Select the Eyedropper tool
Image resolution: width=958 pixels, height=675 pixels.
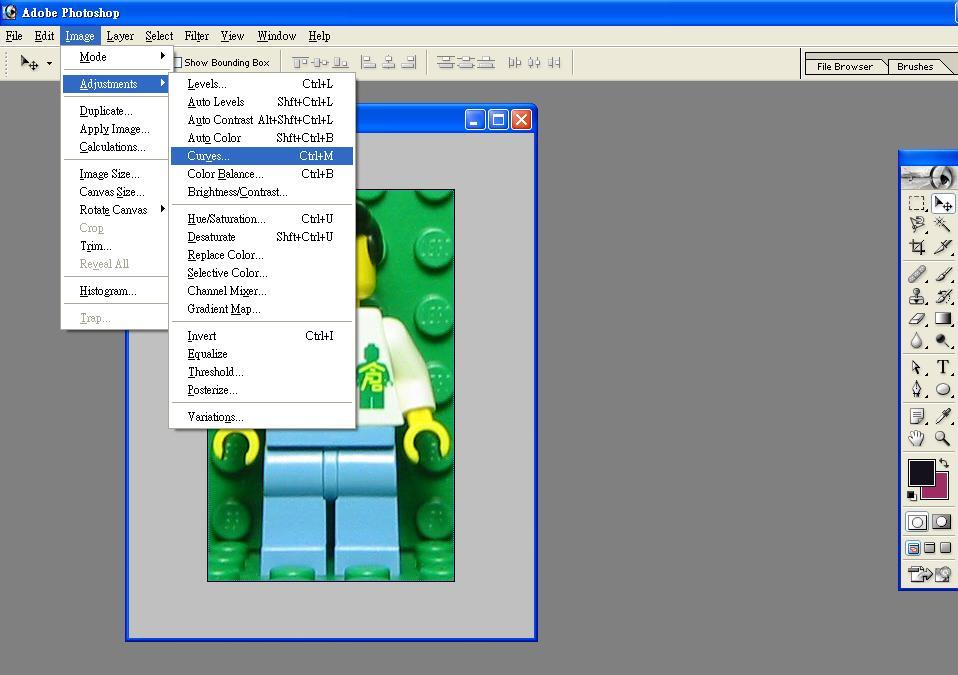(943, 416)
